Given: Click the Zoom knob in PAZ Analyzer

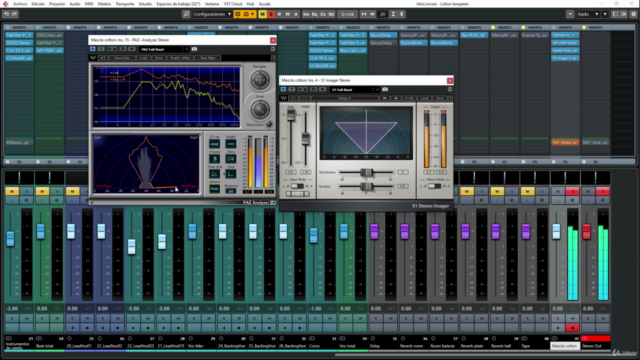Looking at the screenshot, I should coord(260,109).
